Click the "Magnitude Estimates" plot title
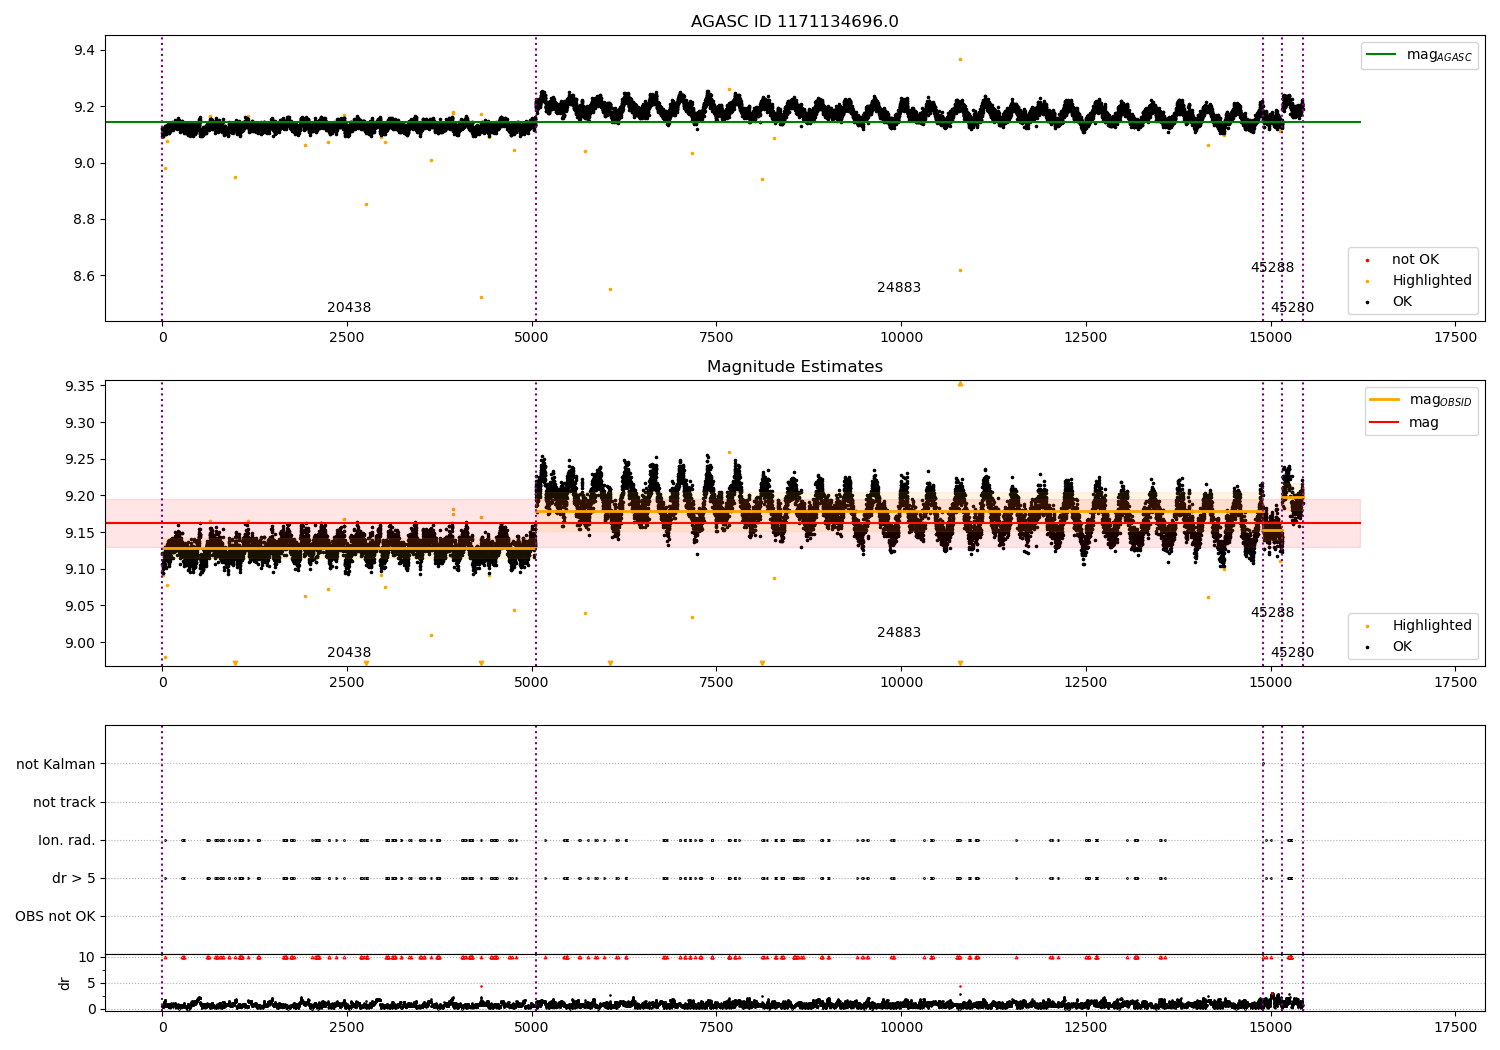The width and height of the screenshot is (1500, 1050). [x=794, y=367]
